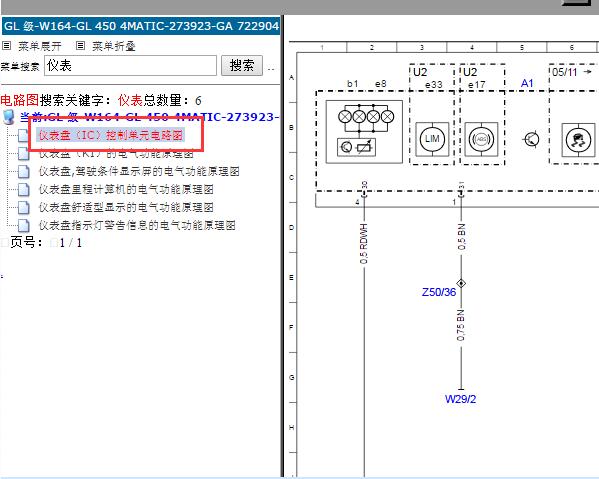
Task: Focus the 菜单搜索 search field containing 仪表
Action: click(130, 65)
